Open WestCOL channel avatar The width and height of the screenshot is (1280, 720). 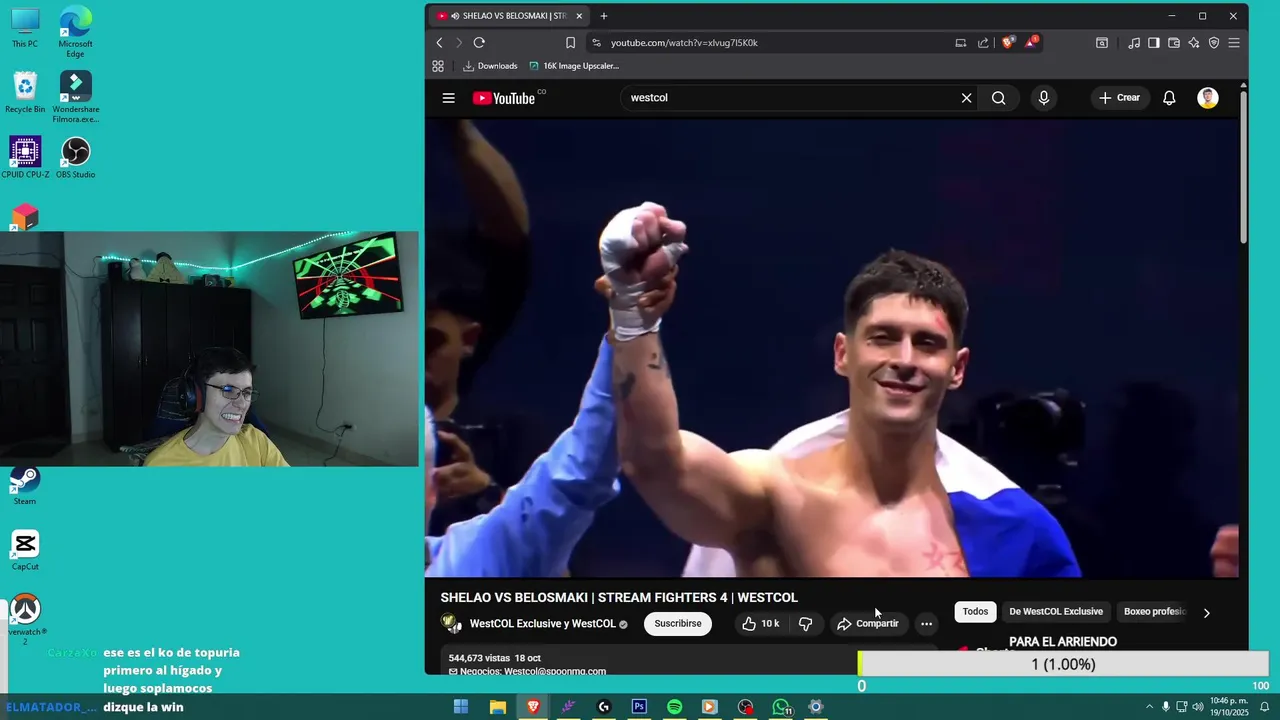click(451, 623)
